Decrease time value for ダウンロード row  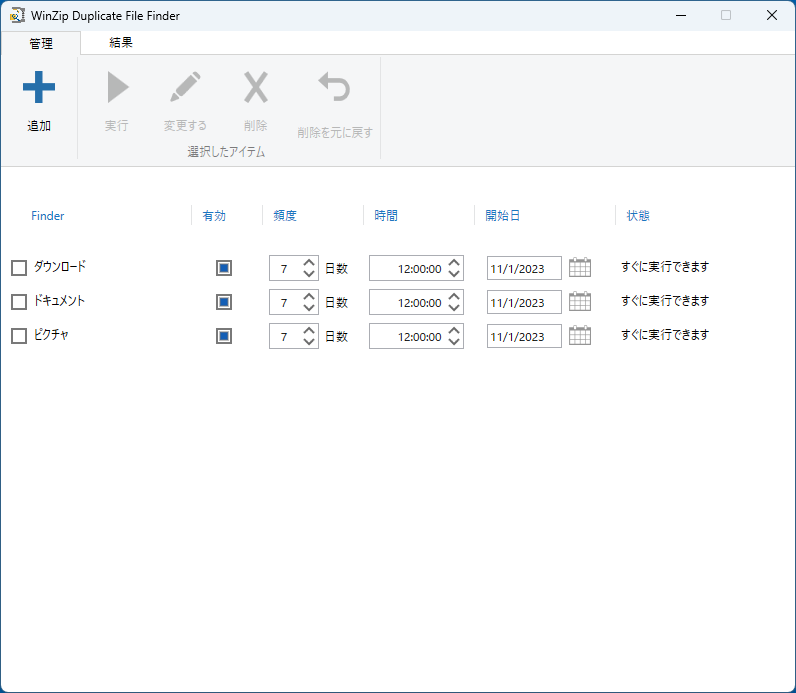click(454, 274)
